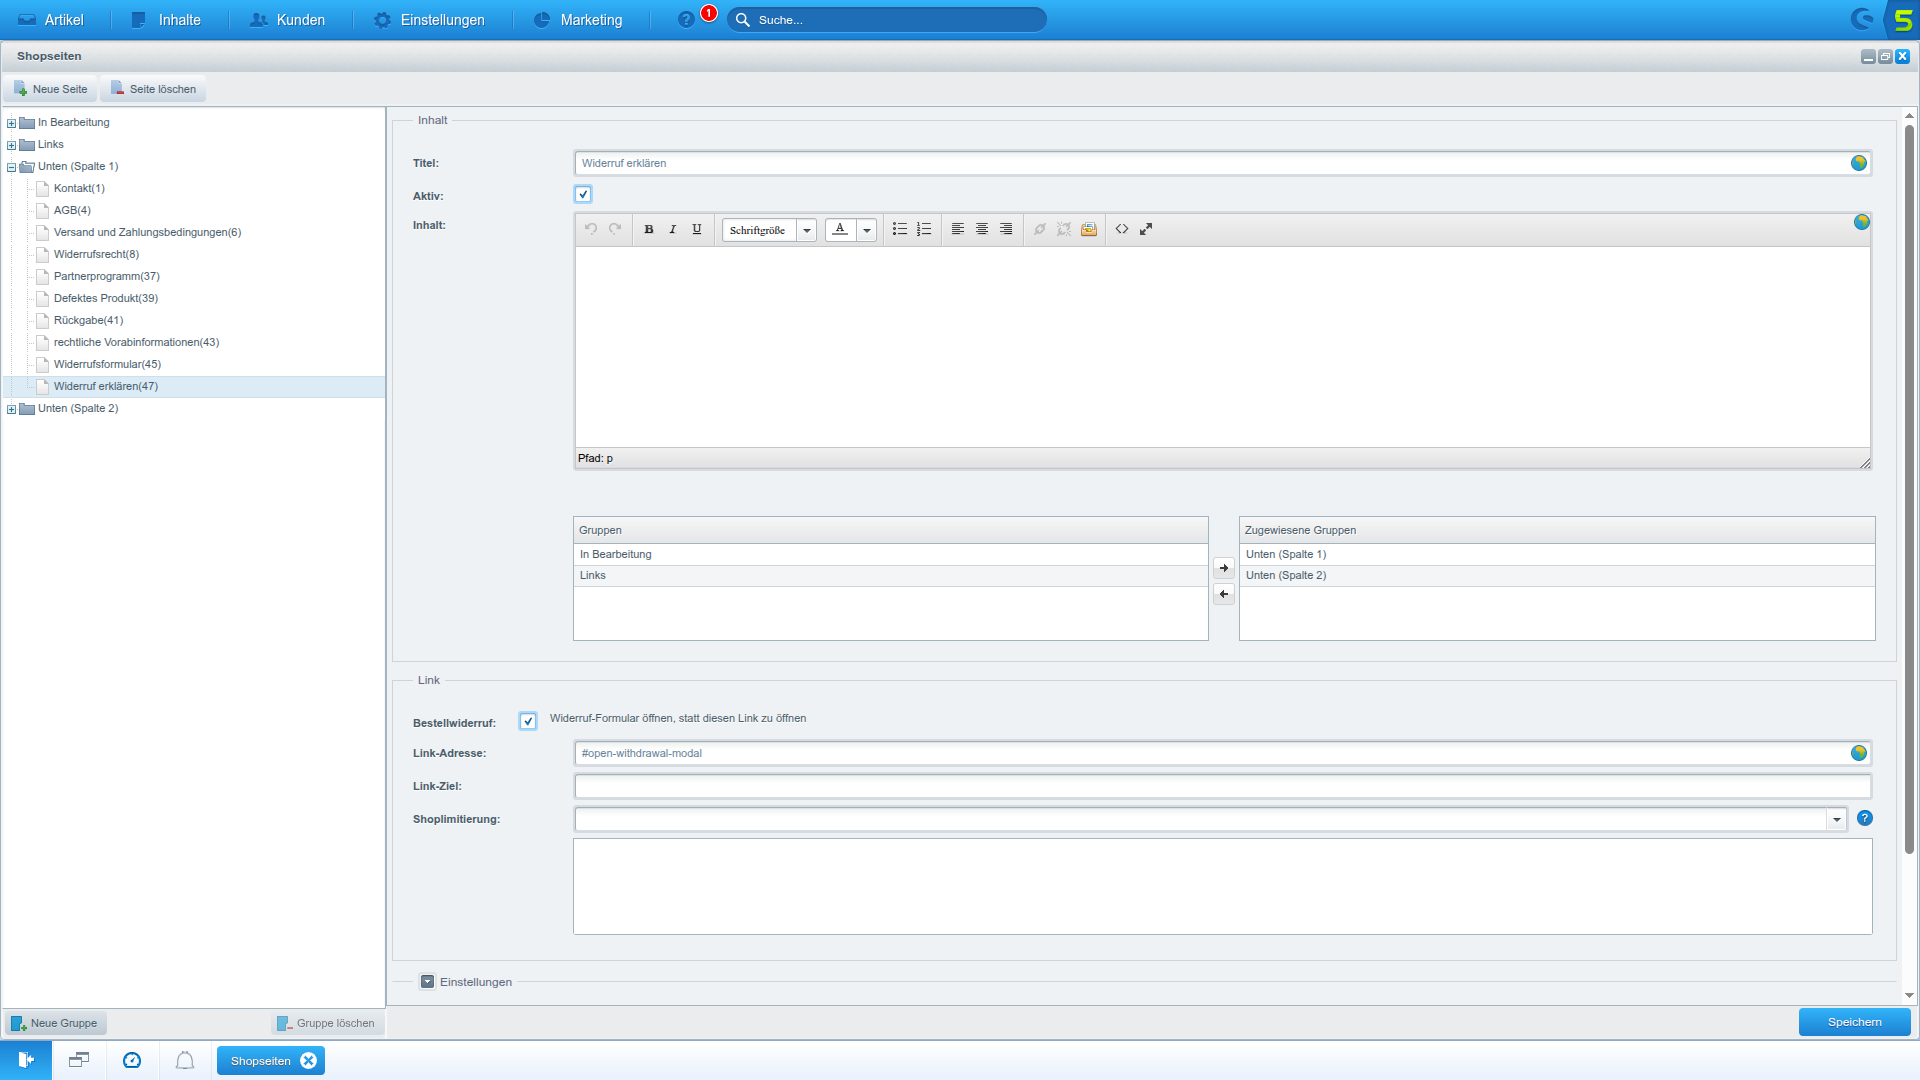Switch the editor to fullscreen mode

pyautogui.click(x=1146, y=229)
